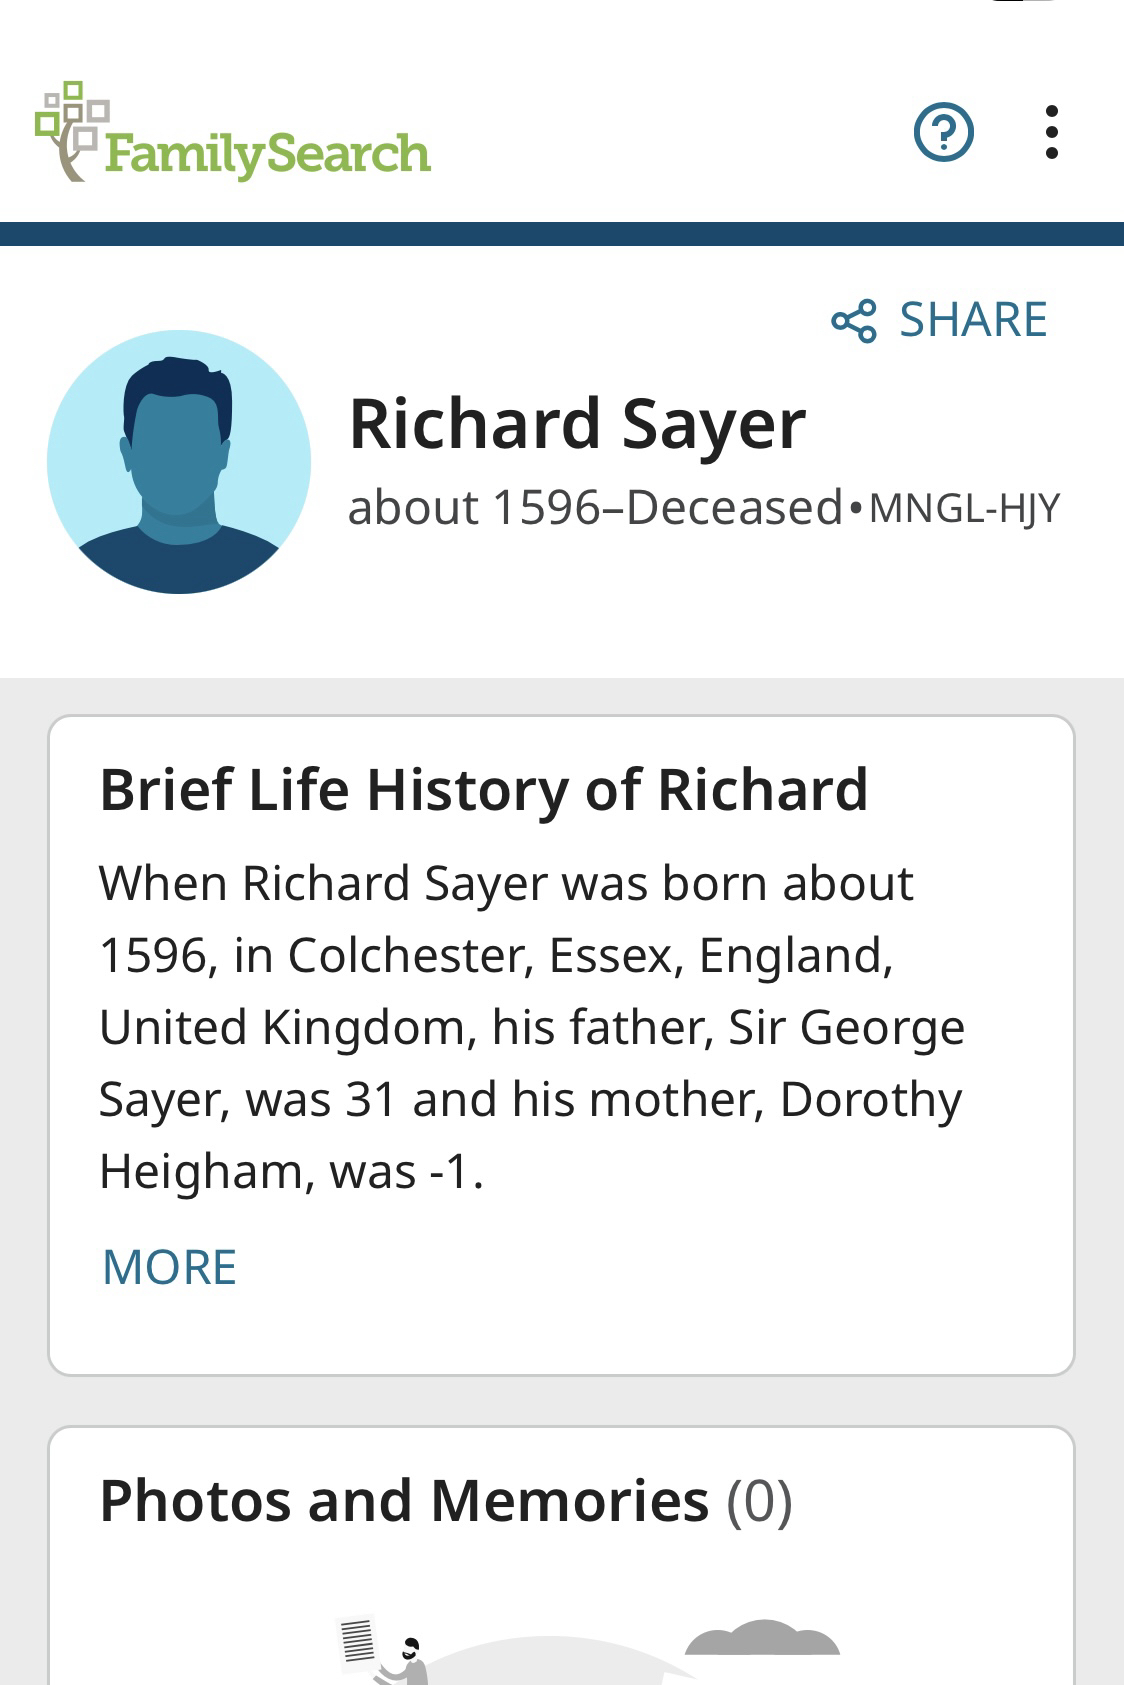Tap the SHARE text label
The height and width of the screenshot is (1685, 1124).
973,321
